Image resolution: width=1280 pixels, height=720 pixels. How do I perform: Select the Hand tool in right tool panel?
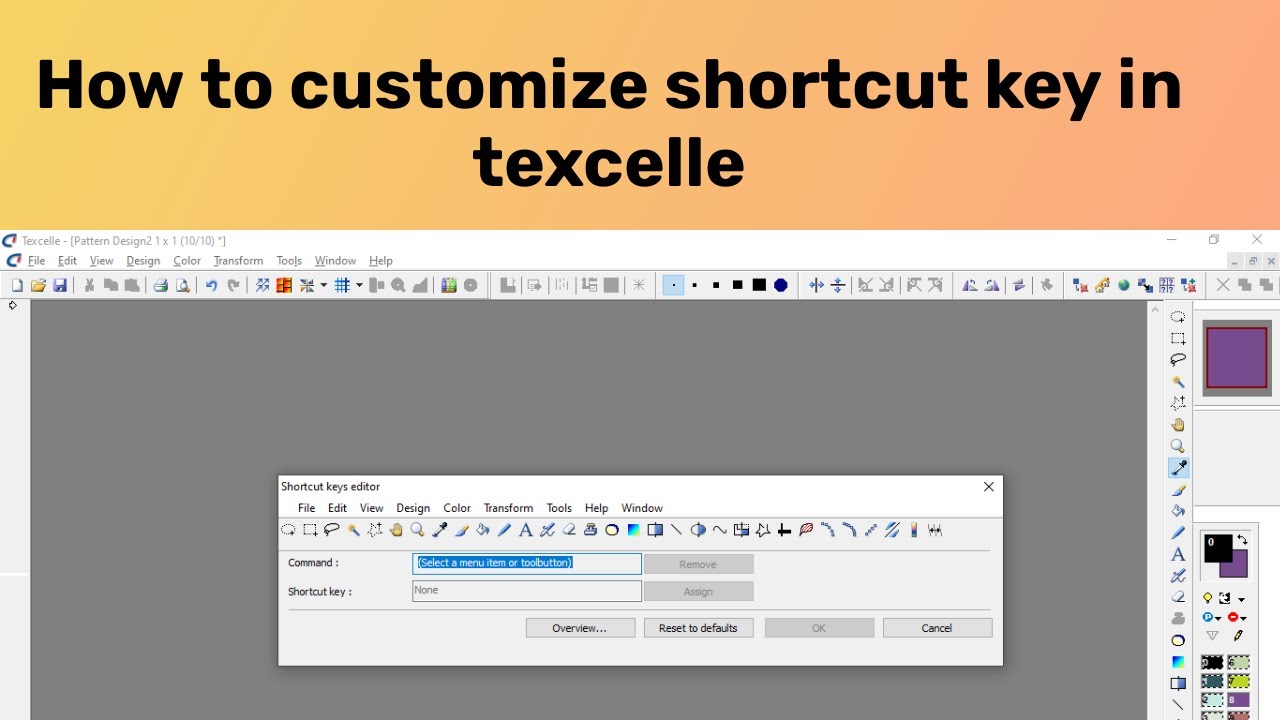click(1178, 424)
